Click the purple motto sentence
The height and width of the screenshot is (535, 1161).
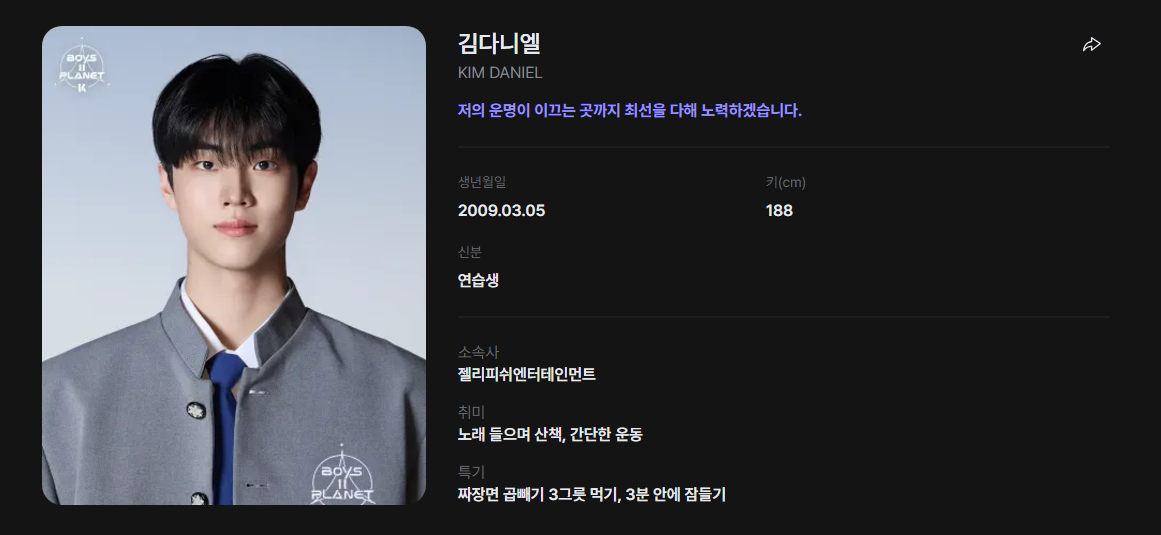point(629,111)
